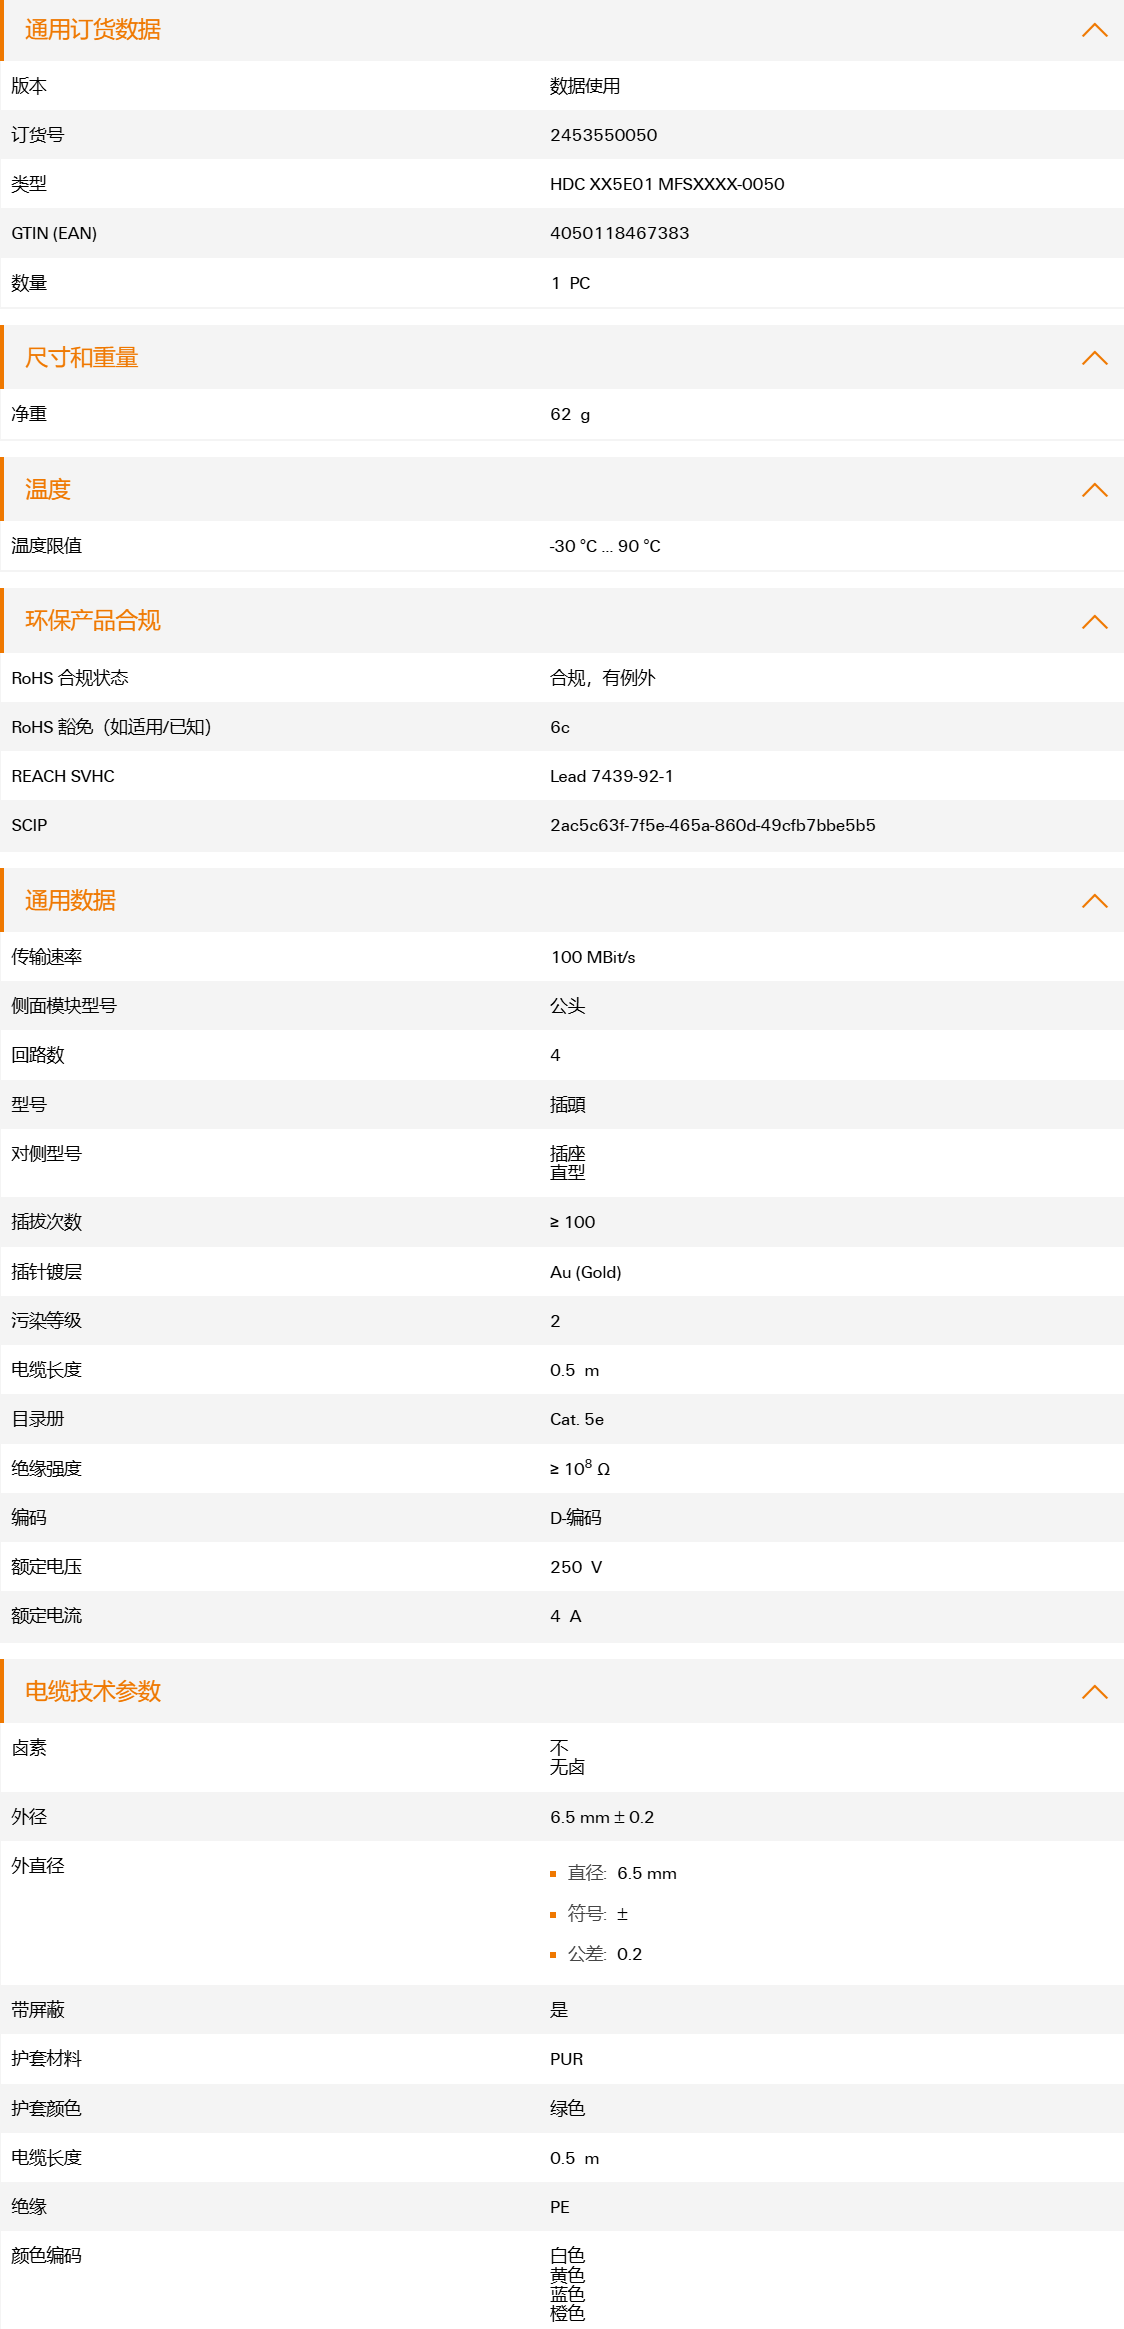
Task: Click catalogue value Cat. 5e
Action: point(577,1419)
